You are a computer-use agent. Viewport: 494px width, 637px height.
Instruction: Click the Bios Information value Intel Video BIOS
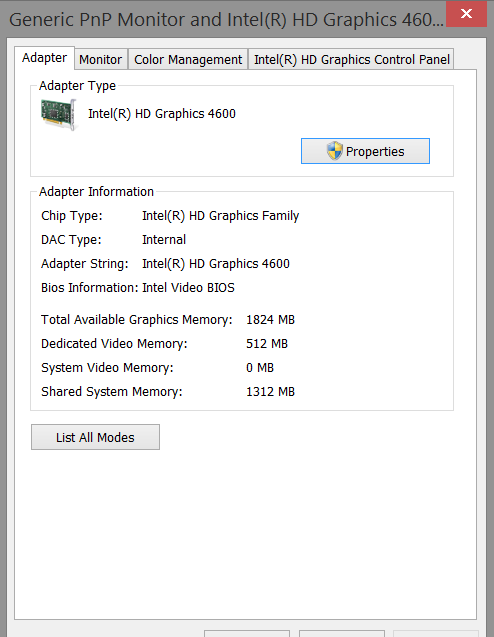188,288
